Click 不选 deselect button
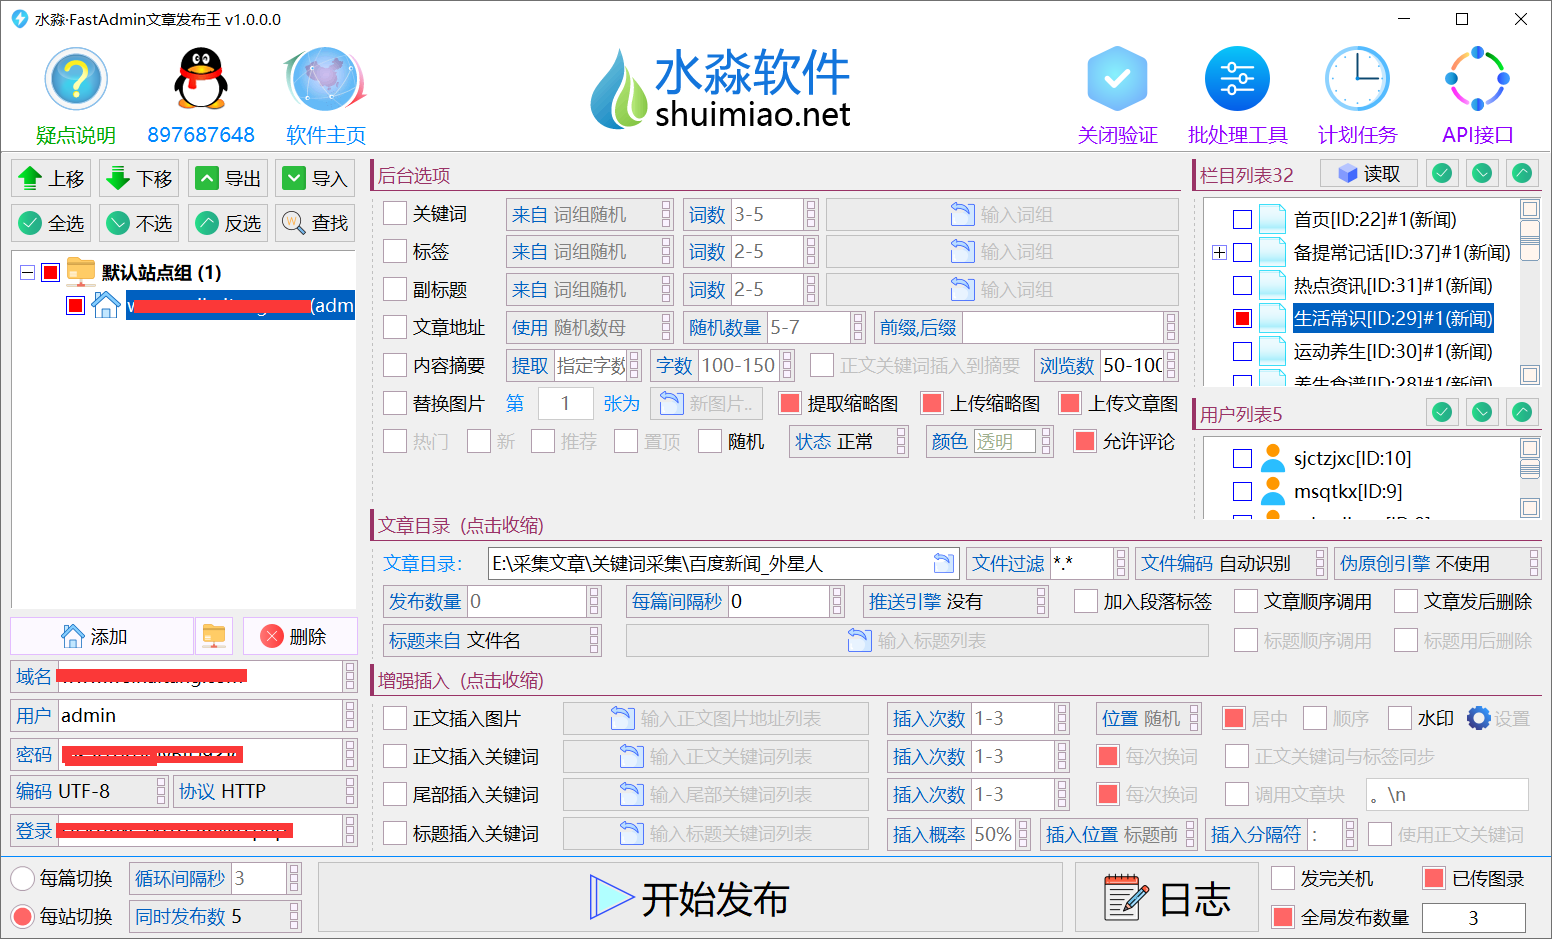The image size is (1552, 939). (139, 223)
